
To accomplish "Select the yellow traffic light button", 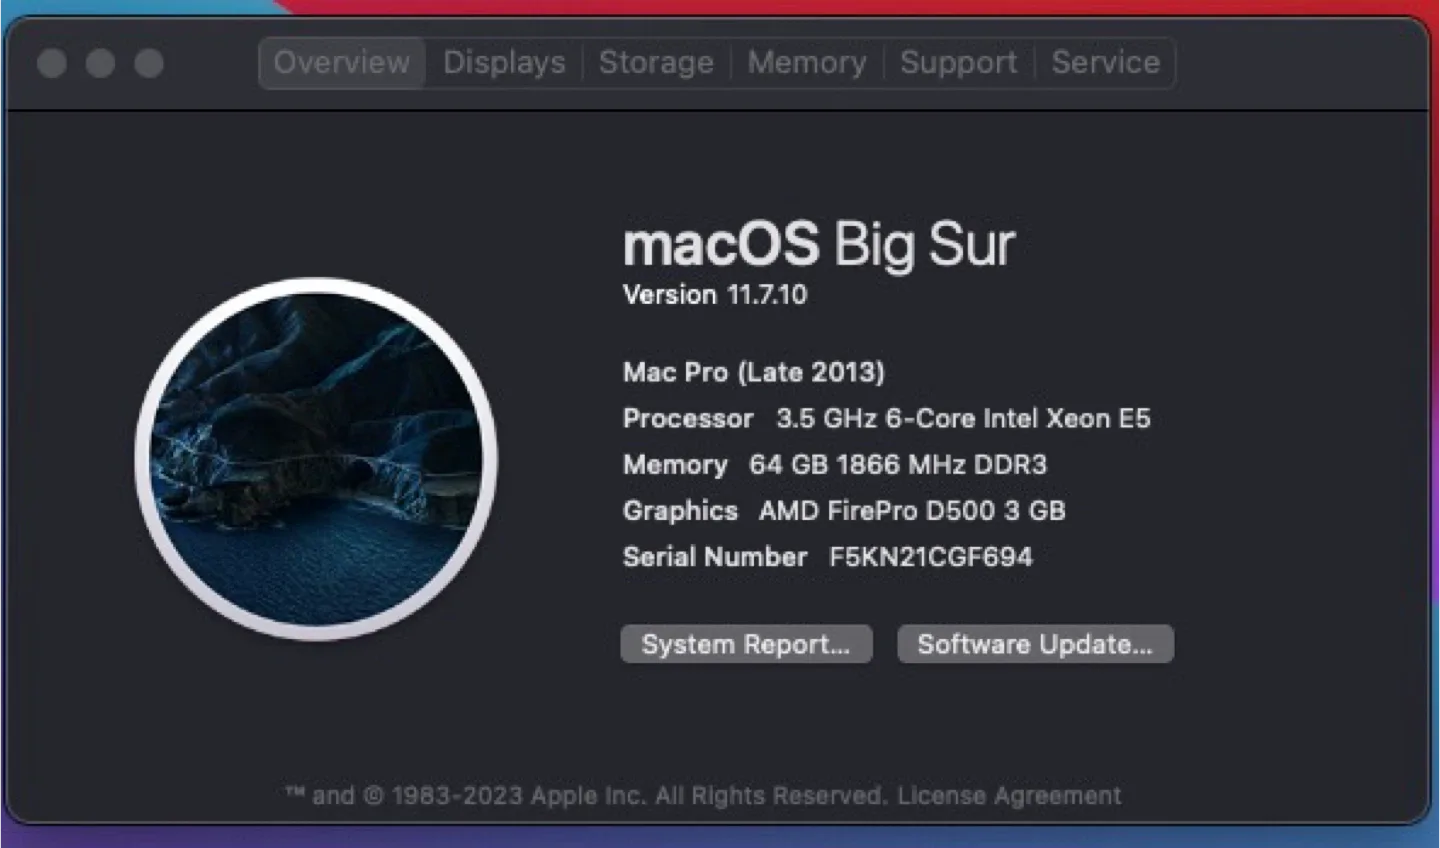I will (x=100, y=63).
